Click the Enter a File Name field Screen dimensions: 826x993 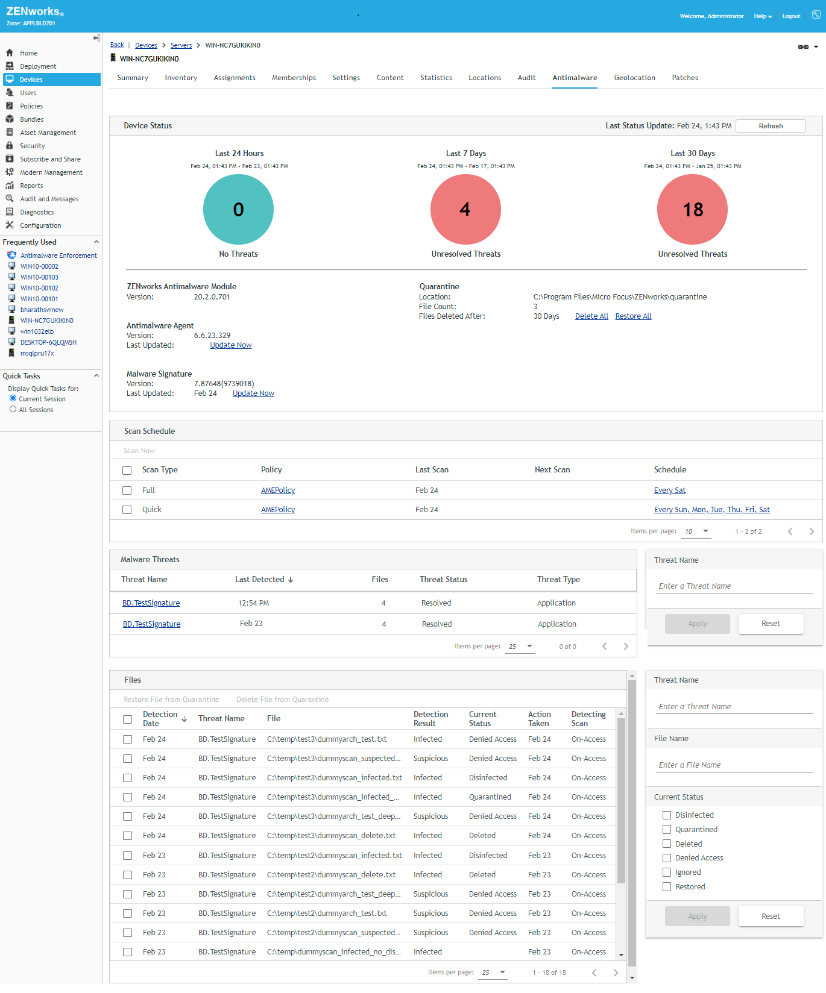[734, 765]
